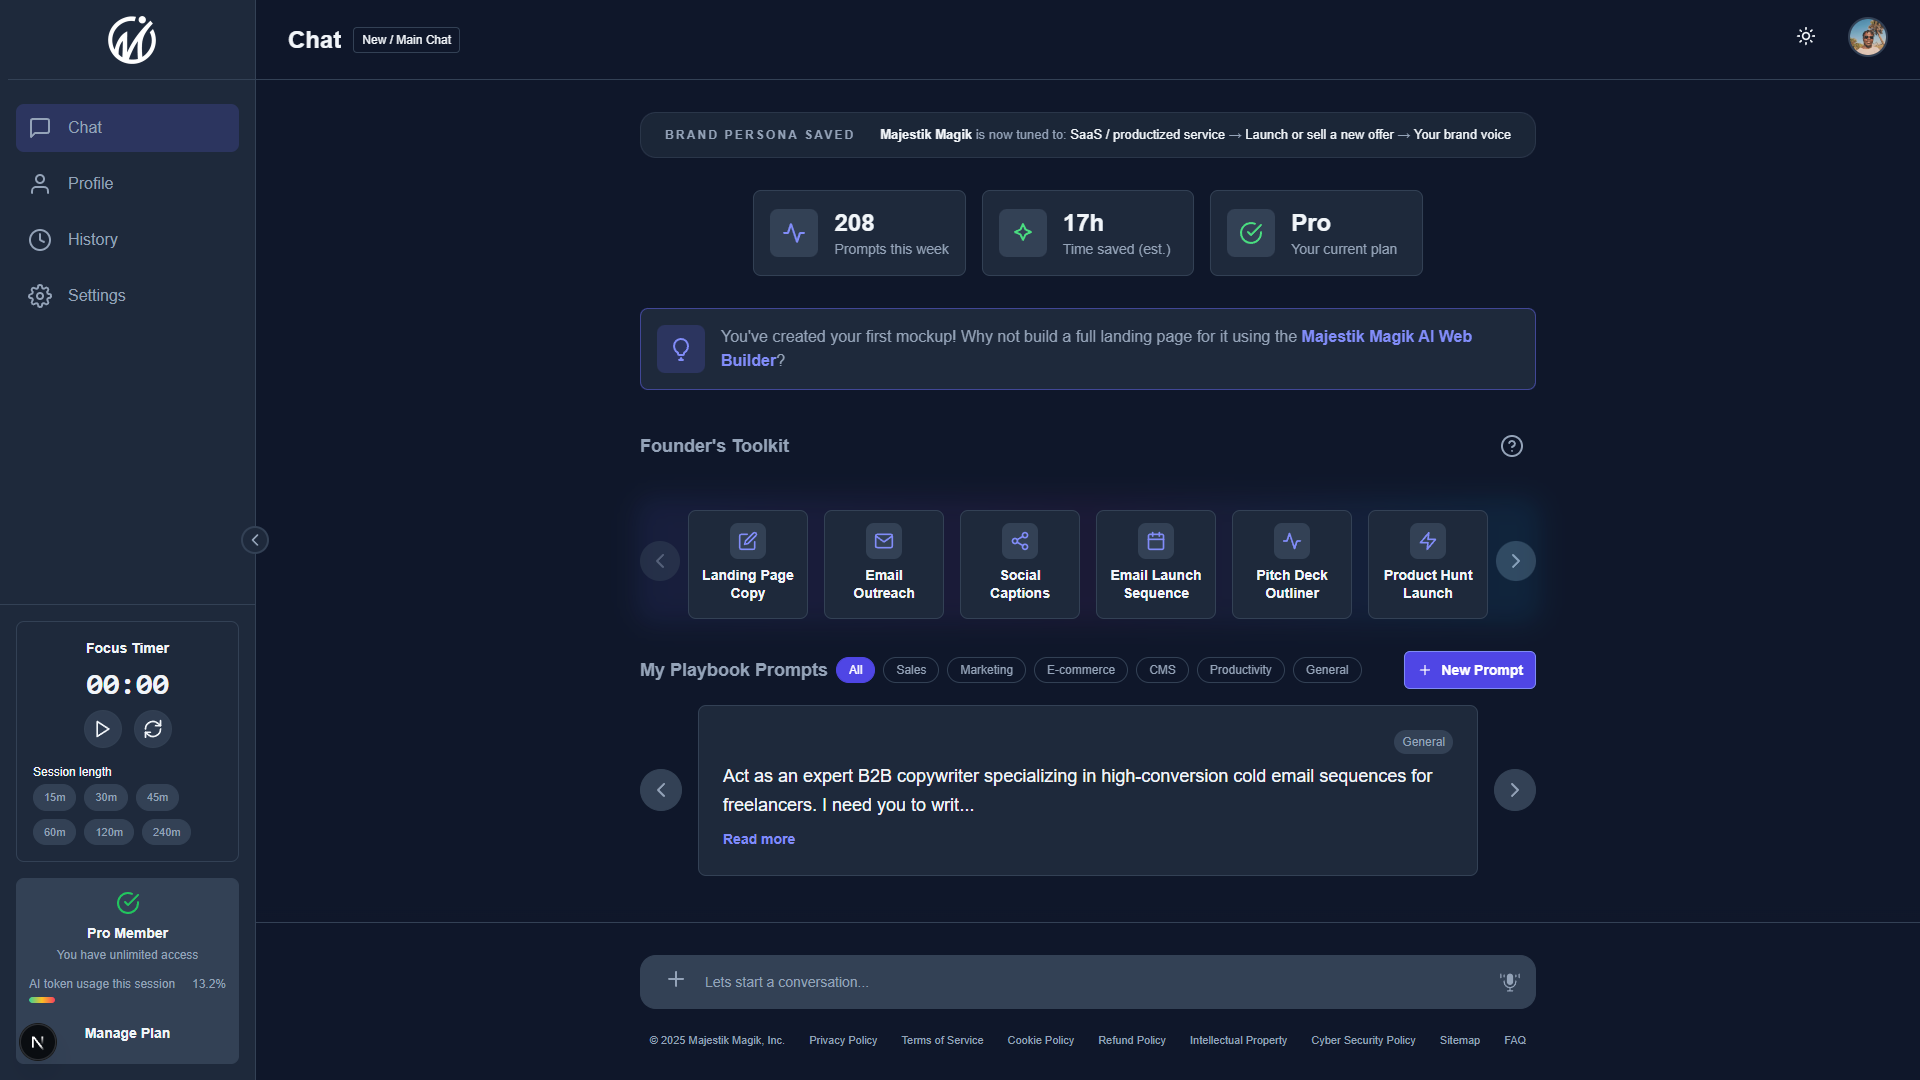The height and width of the screenshot is (1080, 1920).
Task: Show next playbook prompt card
Action: (x=1514, y=790)
